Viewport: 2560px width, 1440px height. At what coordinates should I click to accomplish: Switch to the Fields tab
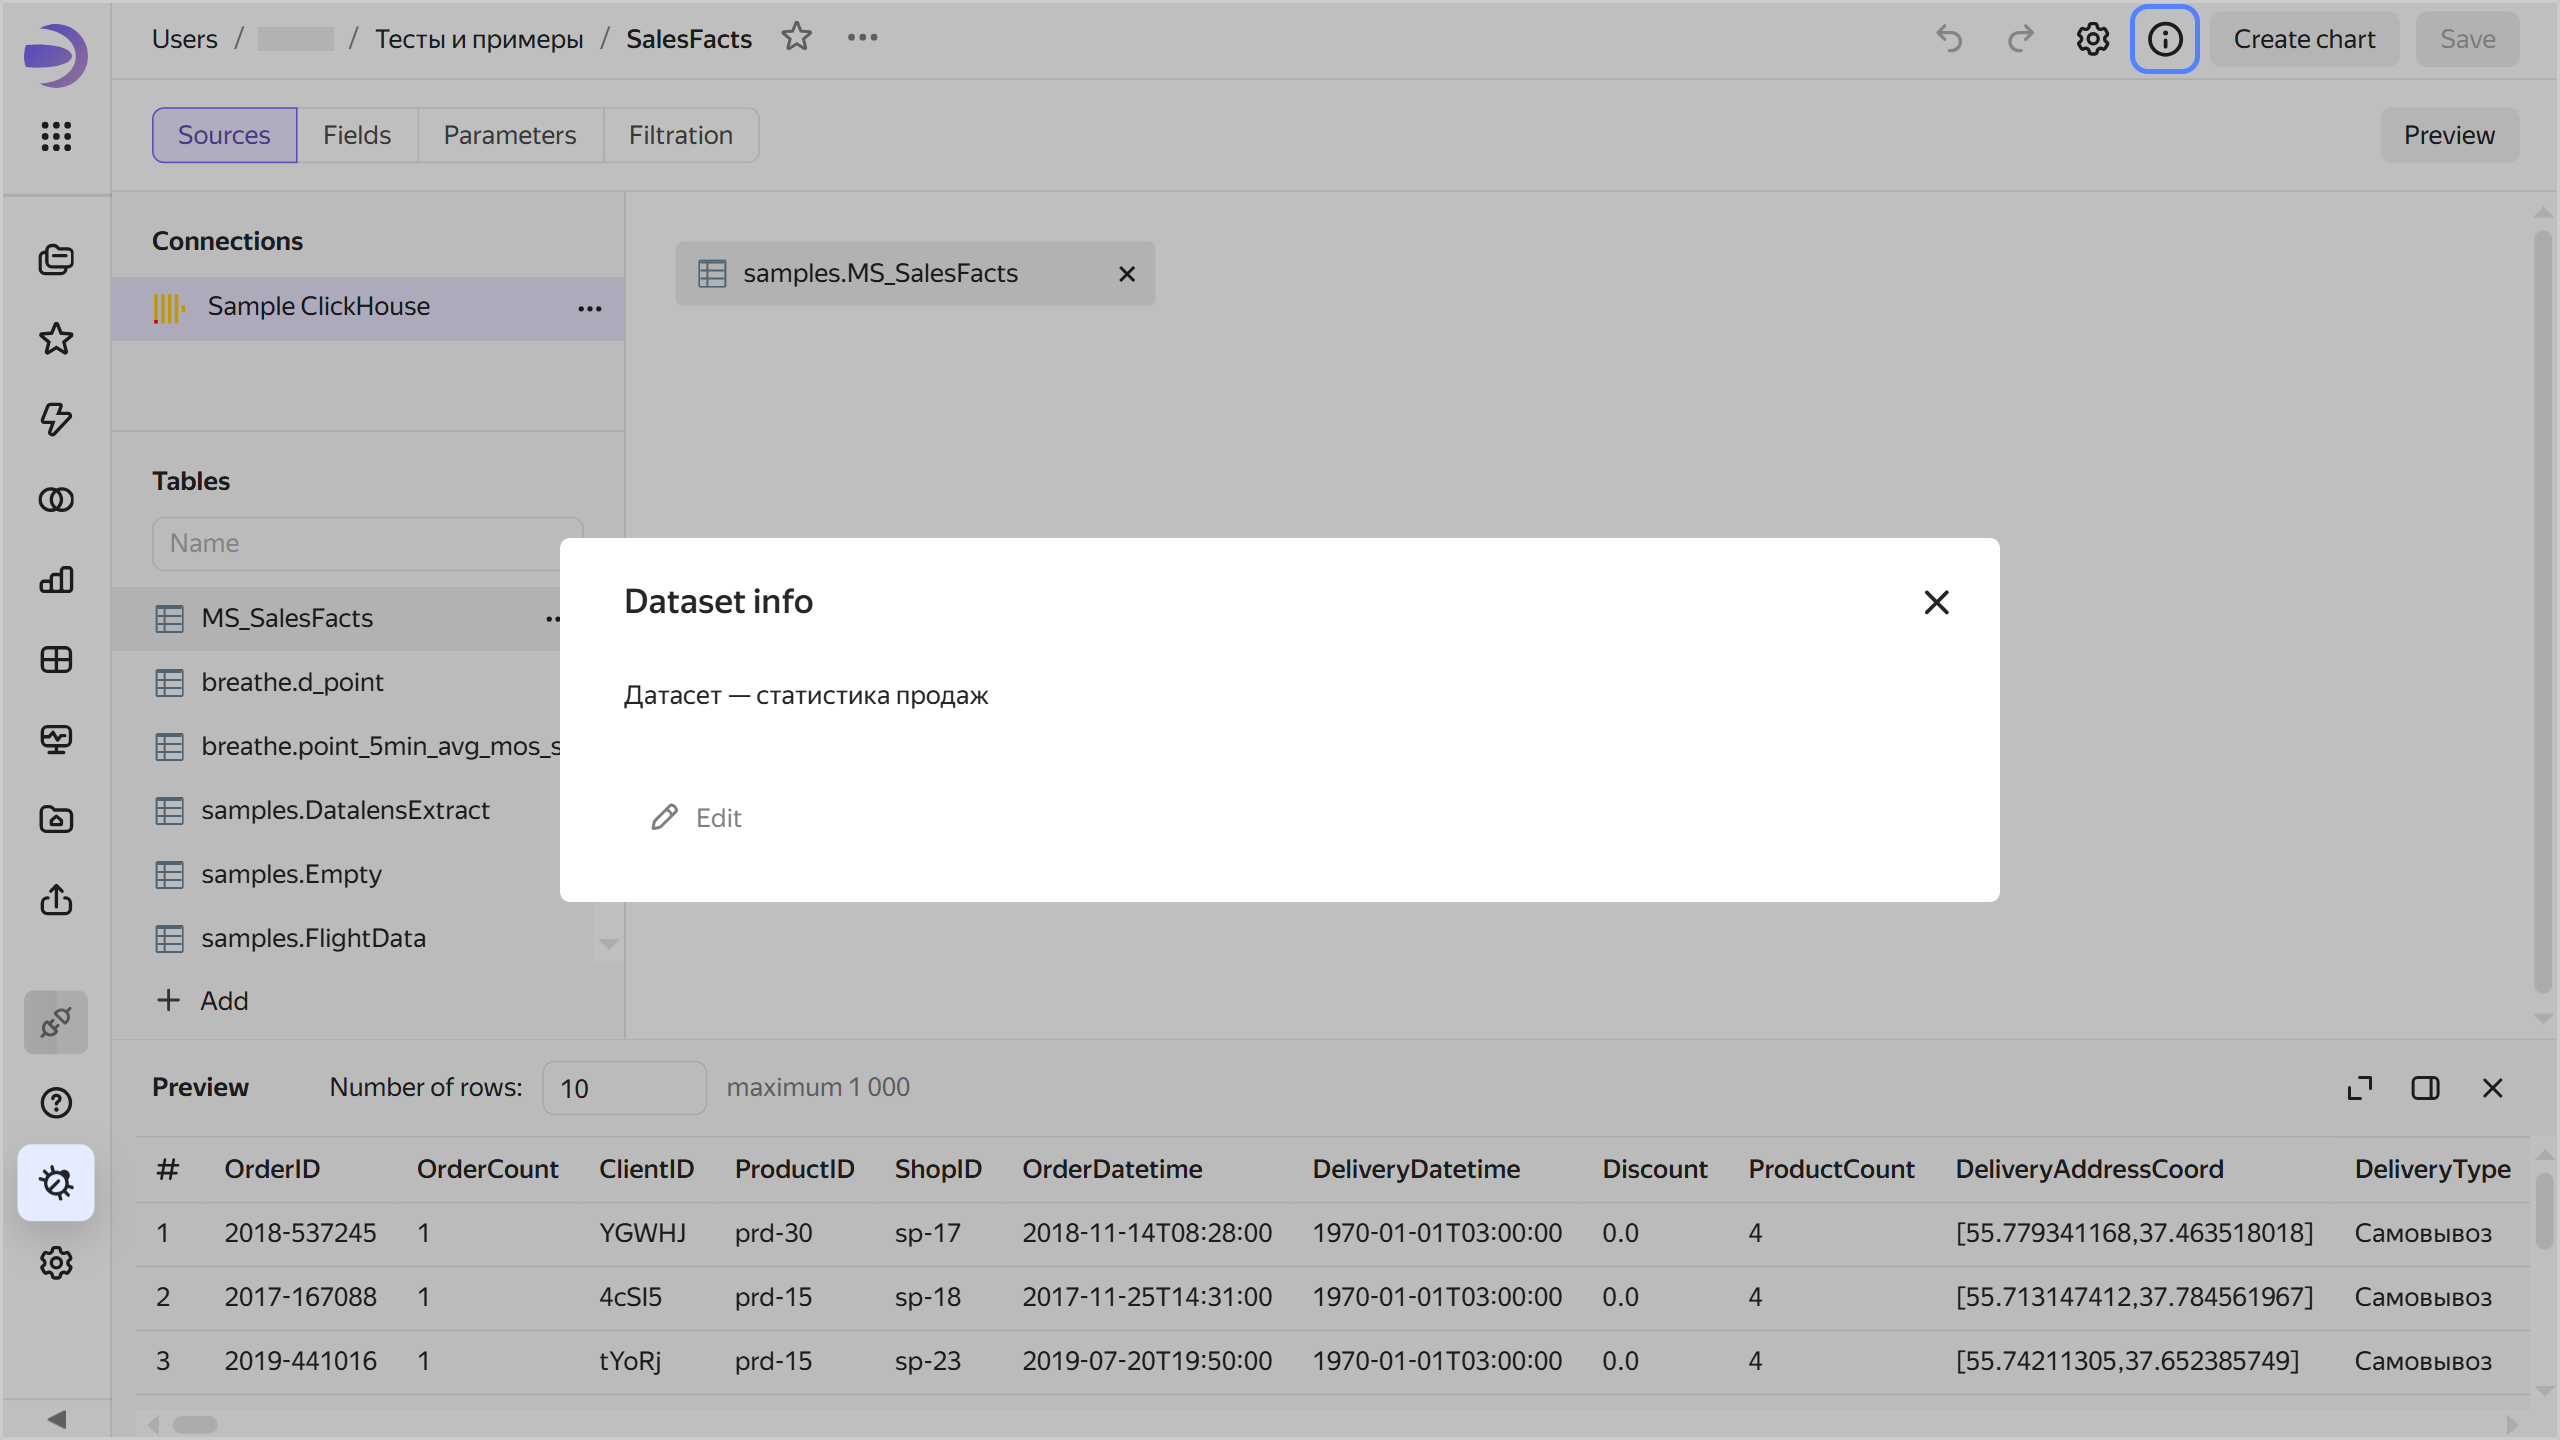point(357,135)
